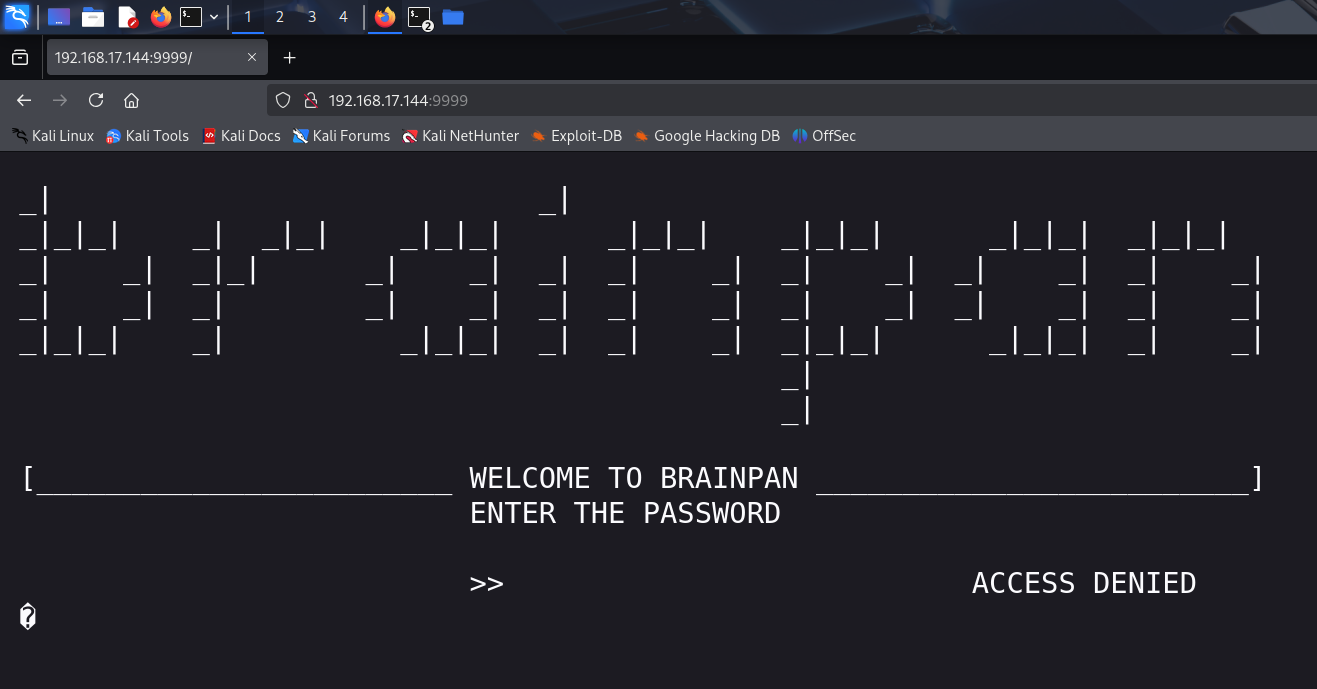Open the Kali applications menu
Viewport: 1317px width, 689px height.
pyautogui.click(x=17, y=17)
